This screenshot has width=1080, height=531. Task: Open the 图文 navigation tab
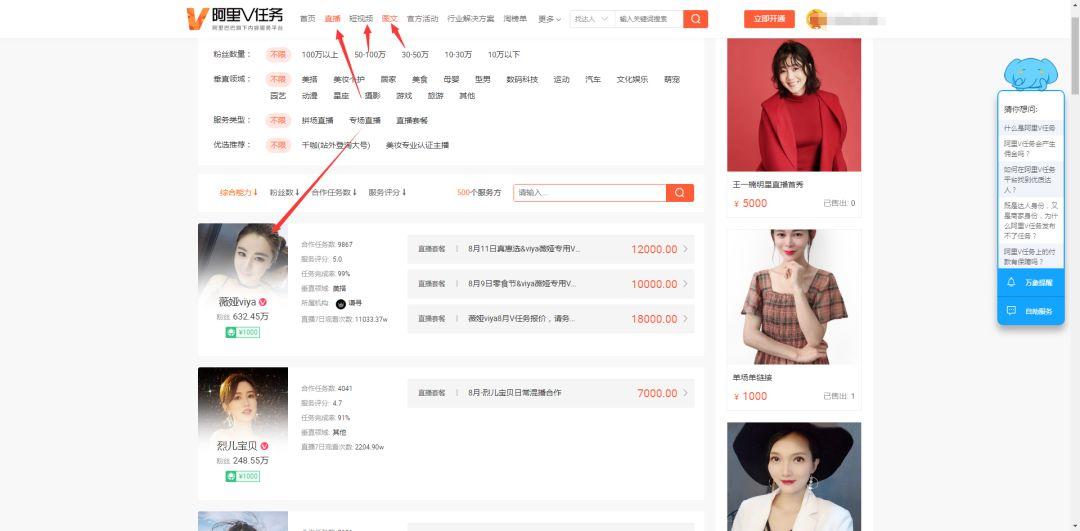point(390,19)
